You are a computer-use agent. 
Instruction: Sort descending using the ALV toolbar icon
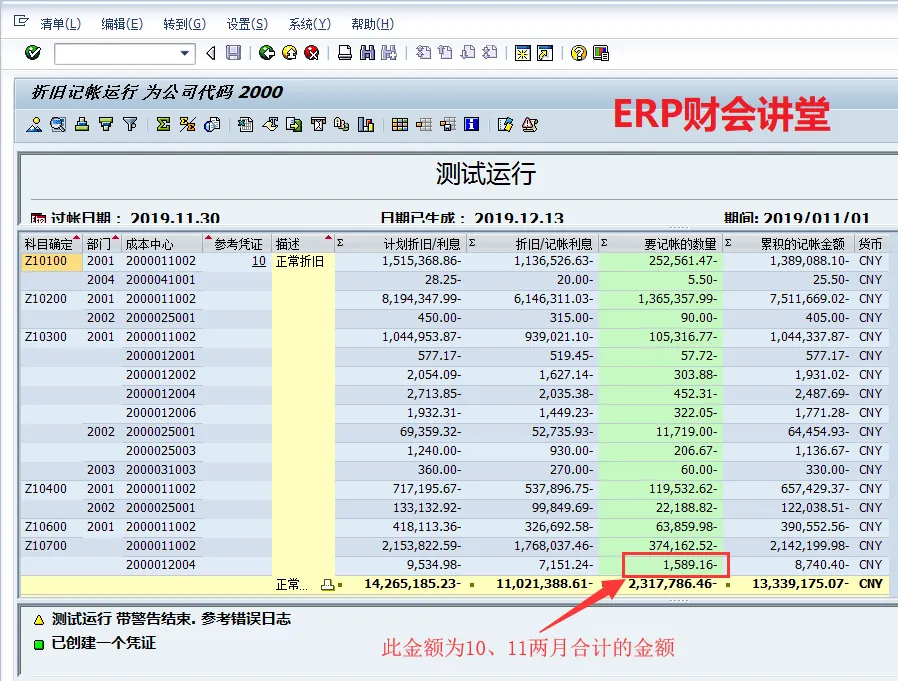(x=106, y=124)
